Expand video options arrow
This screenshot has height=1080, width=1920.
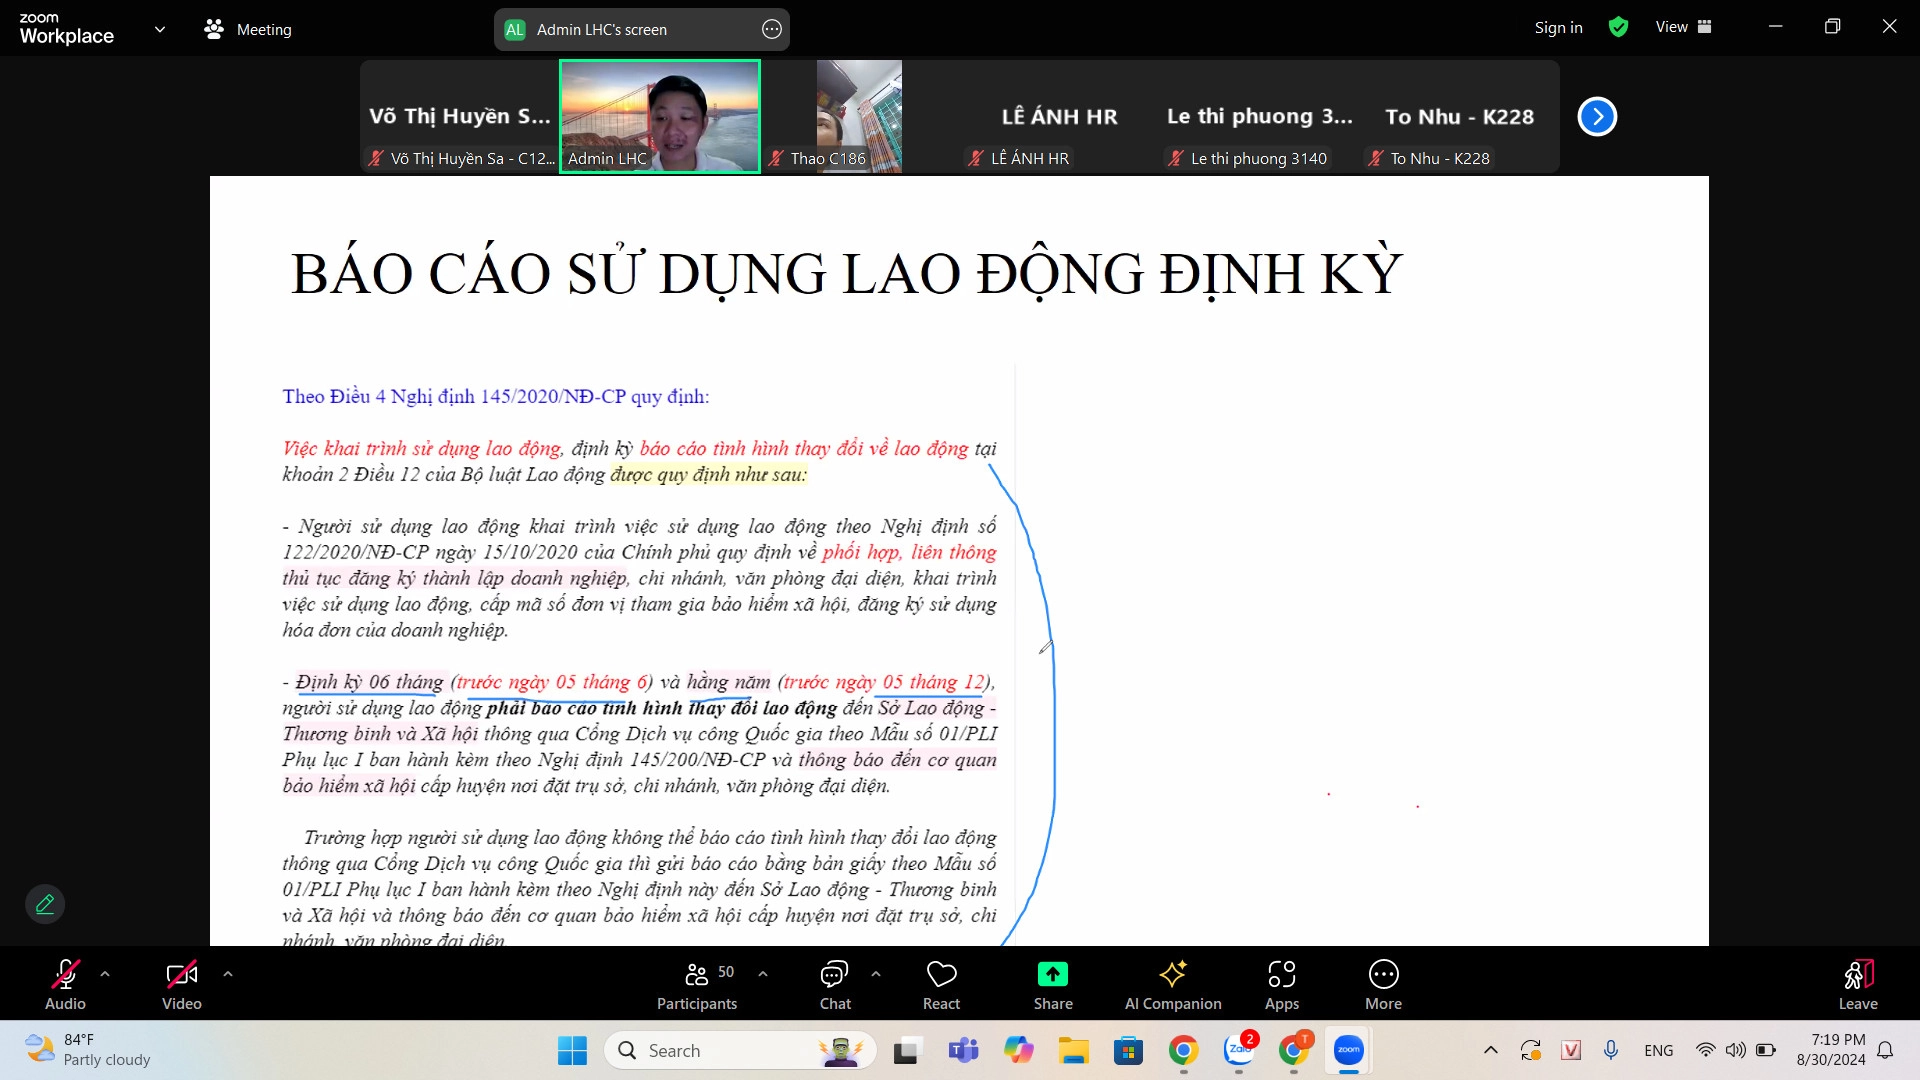coord(228,973)
